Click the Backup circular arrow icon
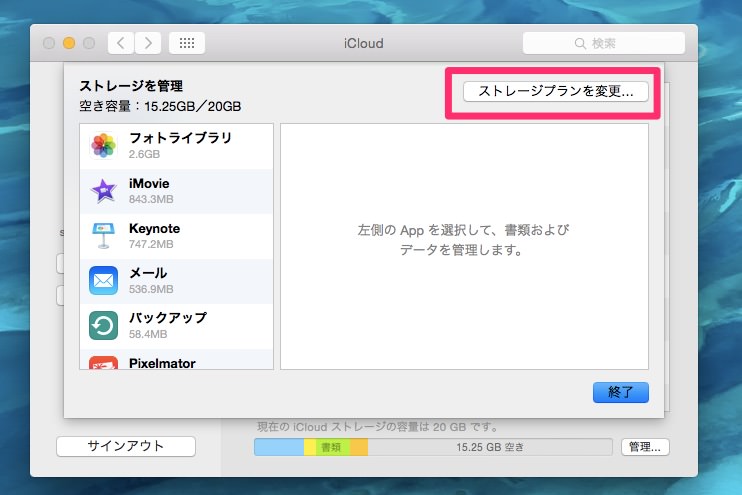 (103, 325)
